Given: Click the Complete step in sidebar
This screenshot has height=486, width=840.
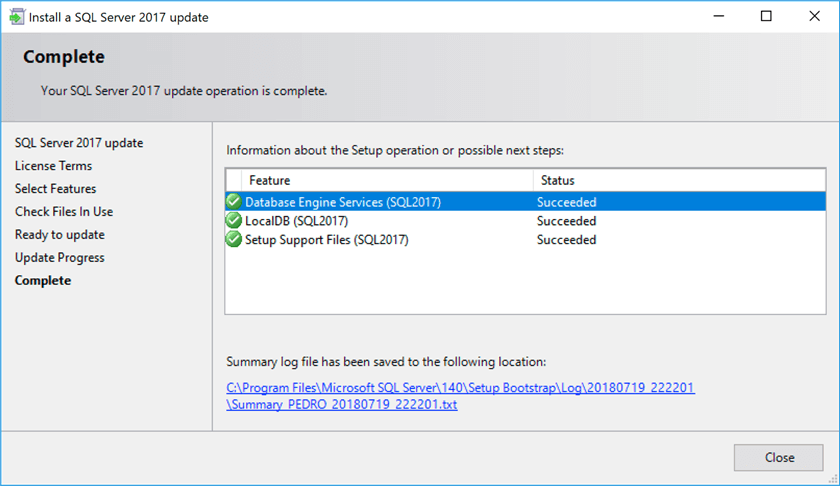Looking at the screenshot, I should pyautogui.click(x=43, y=281).
